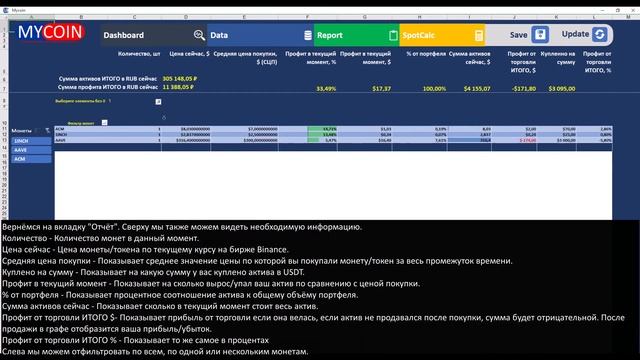Click the total assets value '305 148,05 ₽'
The width and height of the screenshot is (640, 360).
click(180, 78)
